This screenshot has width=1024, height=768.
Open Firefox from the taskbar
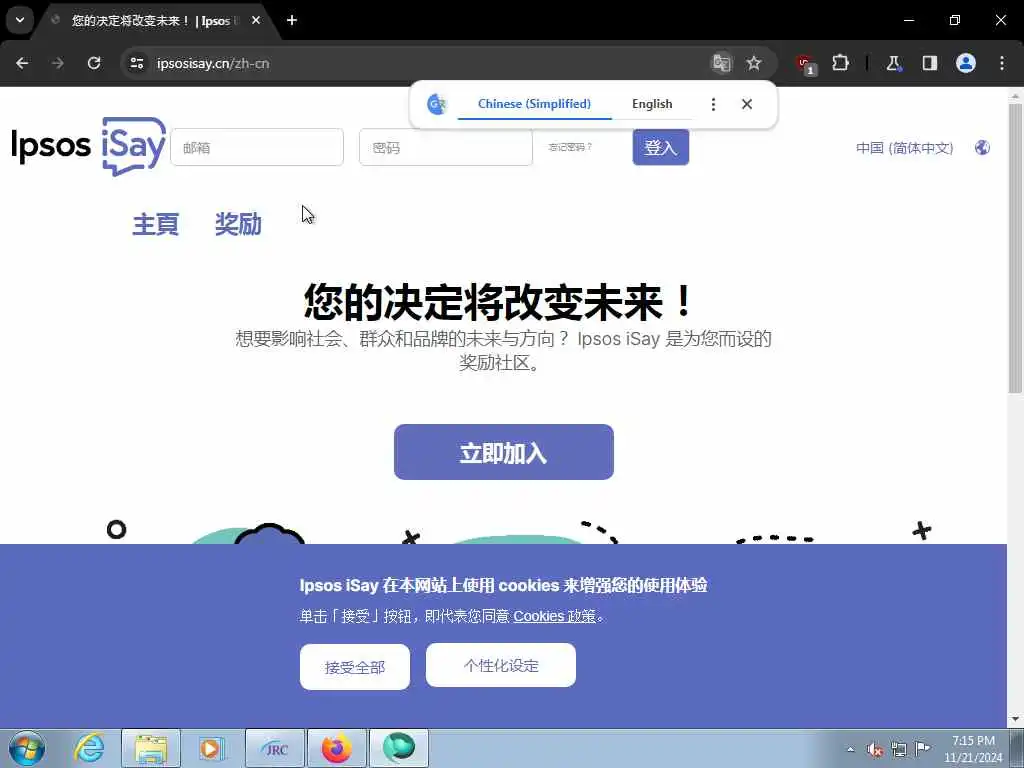336,748
